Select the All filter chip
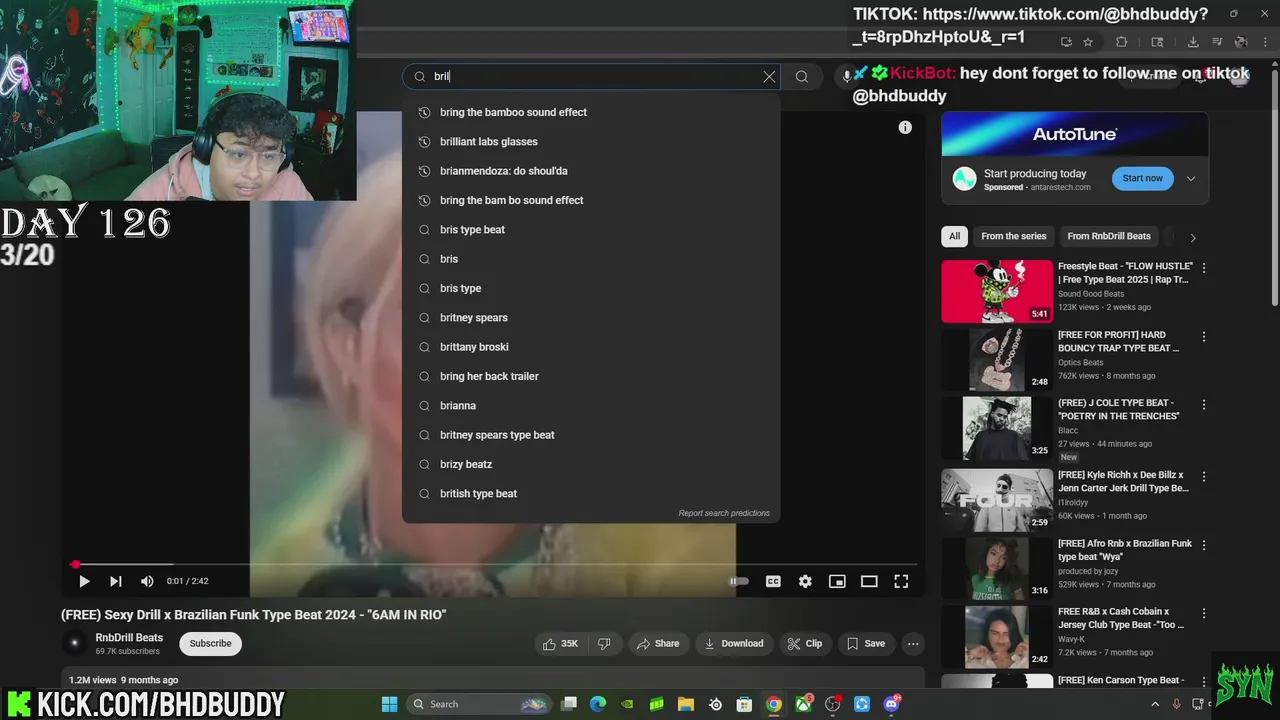The width and height of the screenshot is (1280, 720). [955, 237]
